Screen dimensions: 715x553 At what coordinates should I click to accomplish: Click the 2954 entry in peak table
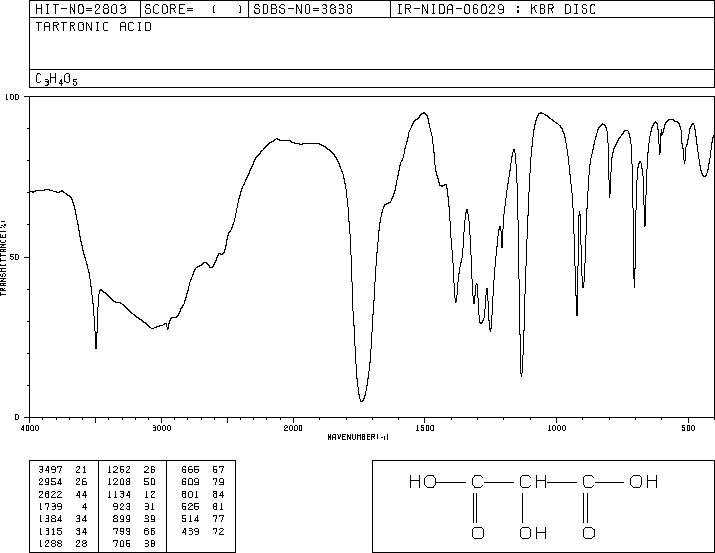(x=50, y=482)
